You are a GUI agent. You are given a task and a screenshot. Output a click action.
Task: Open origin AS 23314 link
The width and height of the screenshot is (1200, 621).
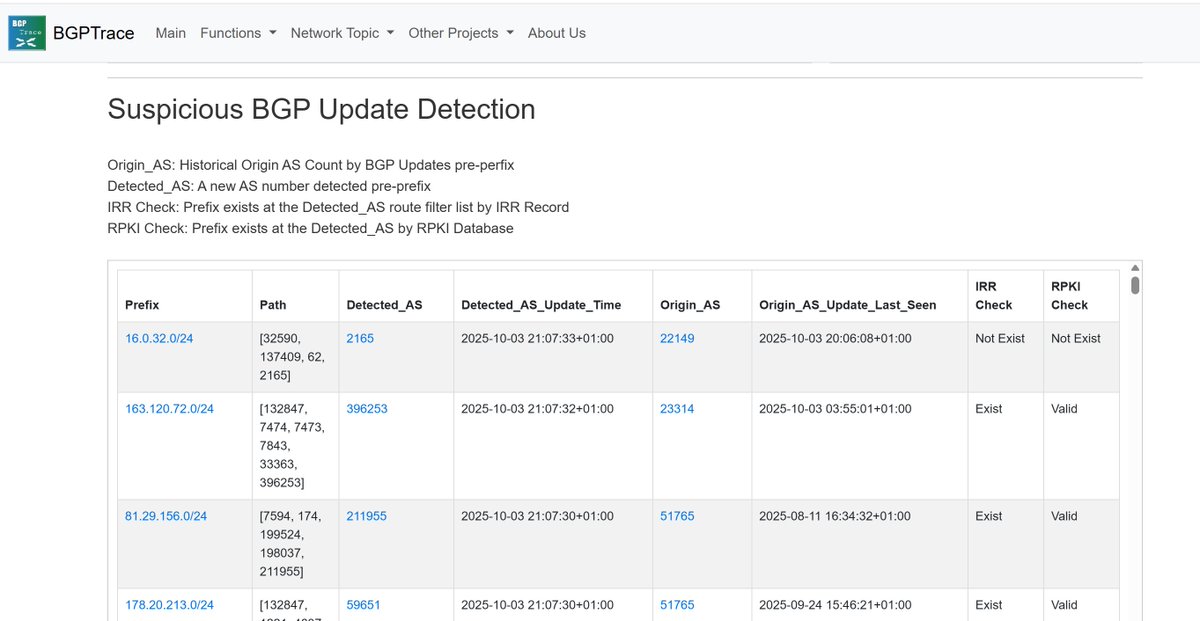pos(677,409)
